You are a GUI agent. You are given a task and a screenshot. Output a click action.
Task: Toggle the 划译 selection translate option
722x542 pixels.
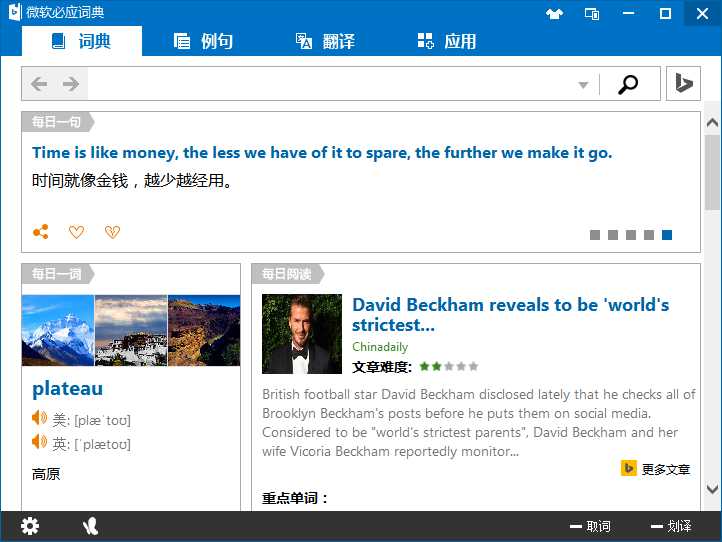(x=671, y=526)
